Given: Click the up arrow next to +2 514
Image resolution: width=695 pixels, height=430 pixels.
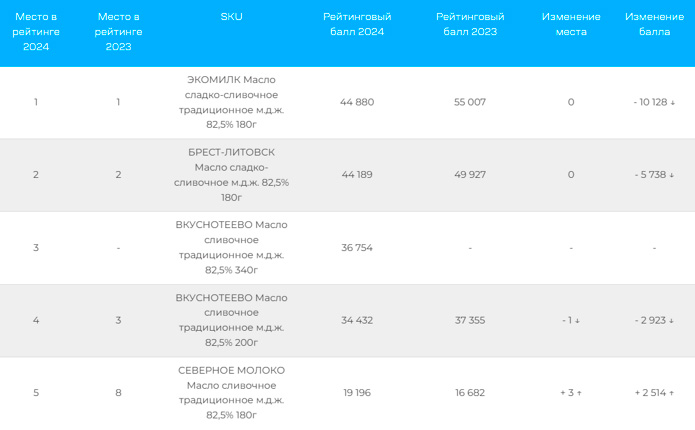Looking at the screenshot, I should pos(672,393).
